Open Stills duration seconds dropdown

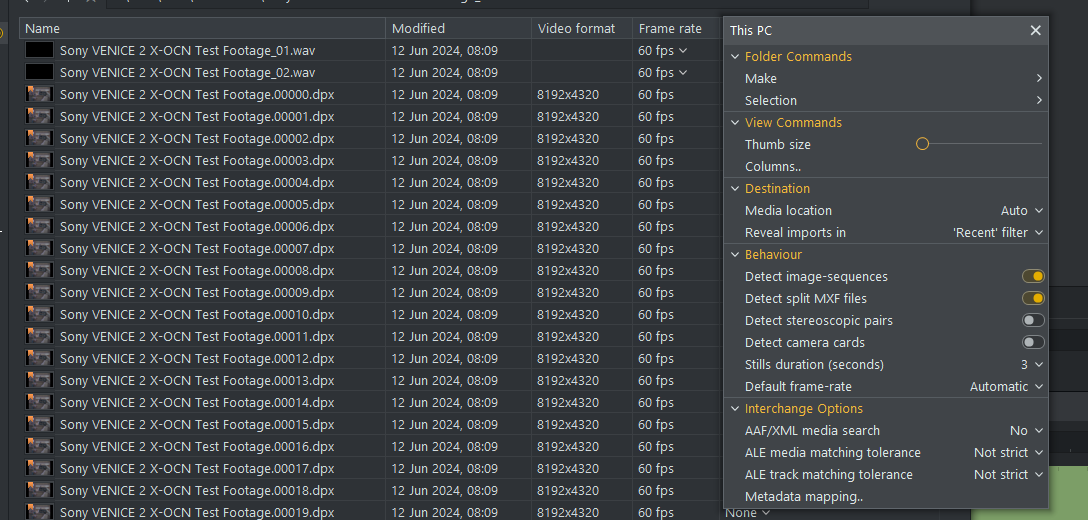pos(1032,364)
